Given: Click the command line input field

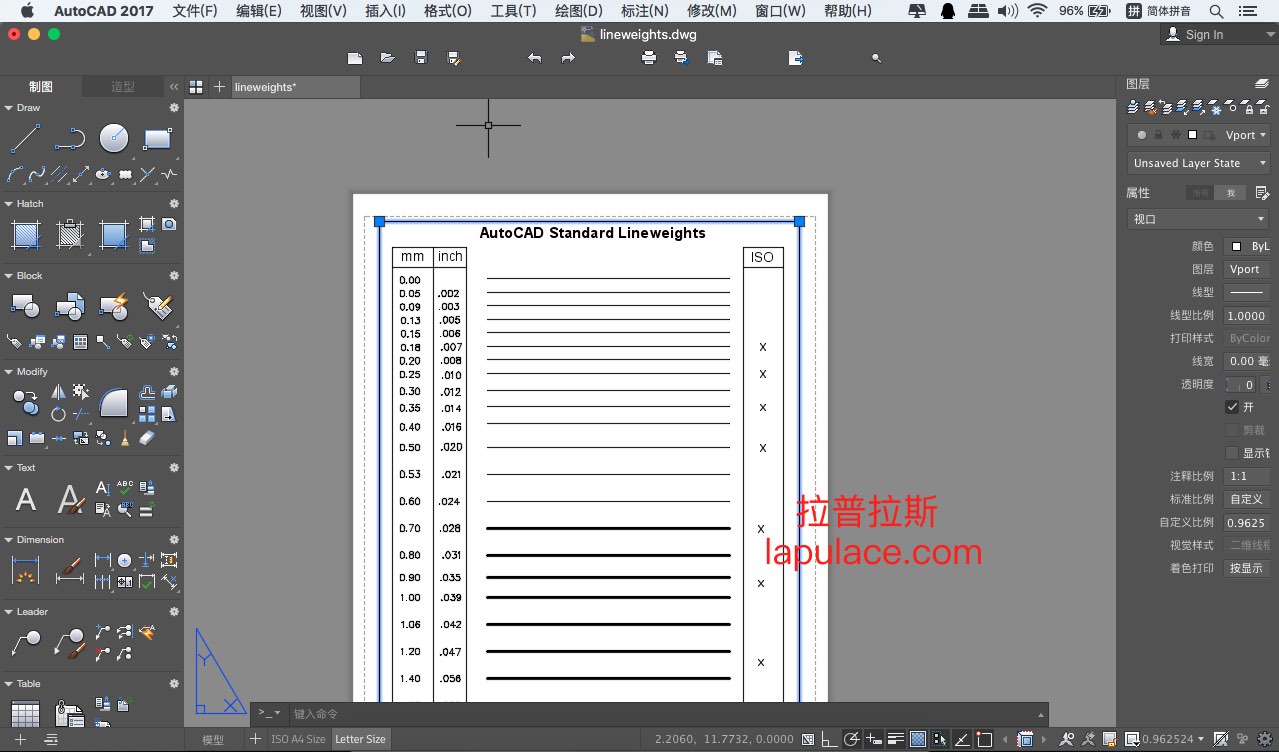Looking at the screenshot, I should click(660, 714).
